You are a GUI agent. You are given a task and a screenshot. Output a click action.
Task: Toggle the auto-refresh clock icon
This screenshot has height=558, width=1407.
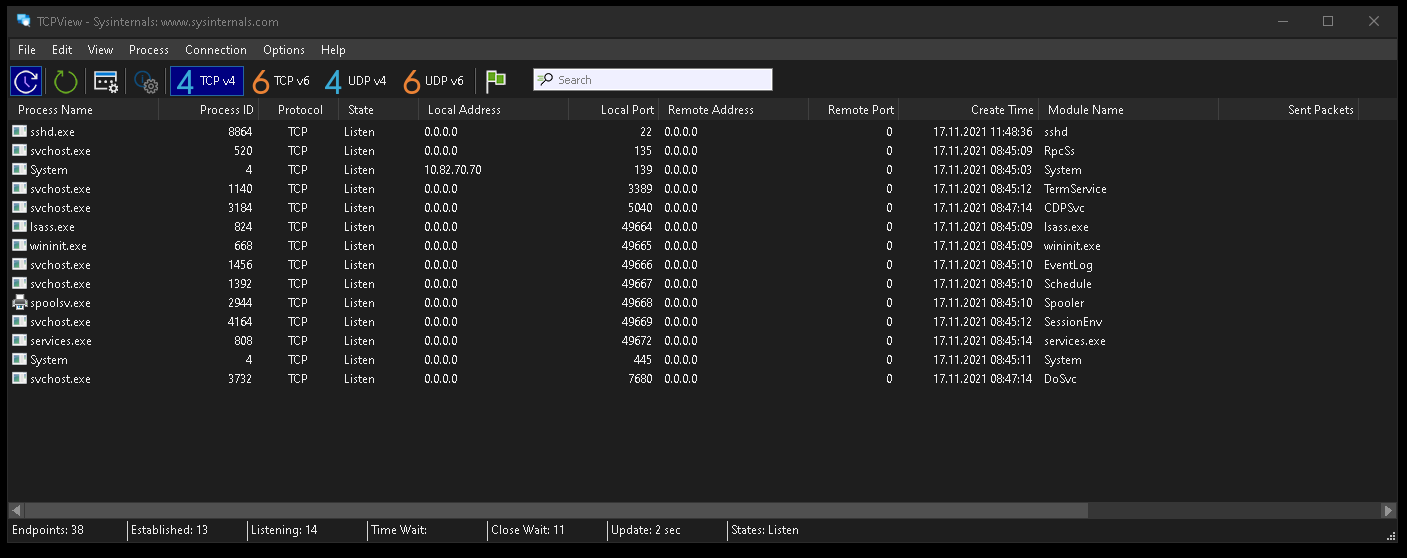[26, 81]
